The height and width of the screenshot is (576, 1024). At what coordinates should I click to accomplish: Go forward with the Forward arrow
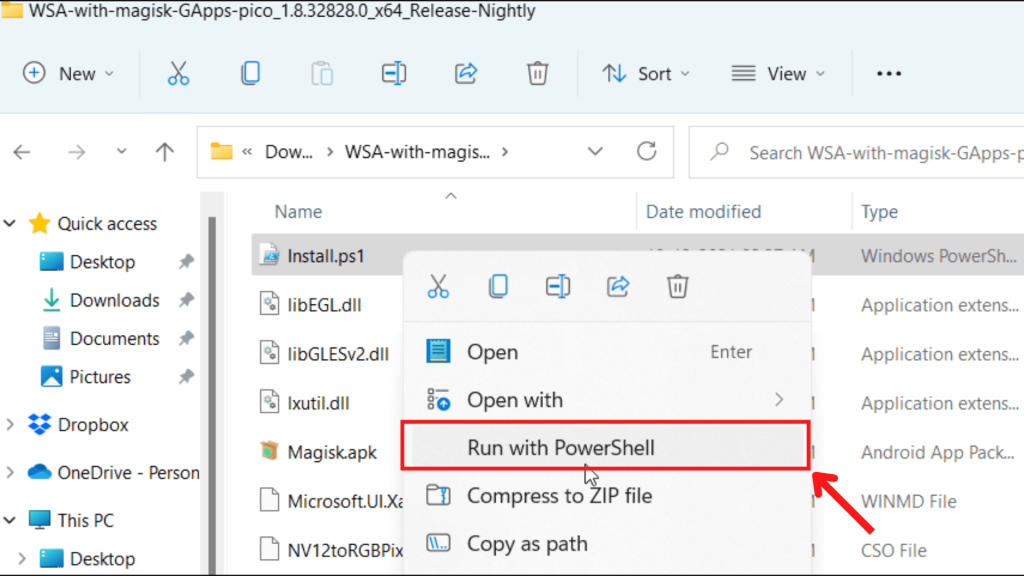tap(76, 152)
